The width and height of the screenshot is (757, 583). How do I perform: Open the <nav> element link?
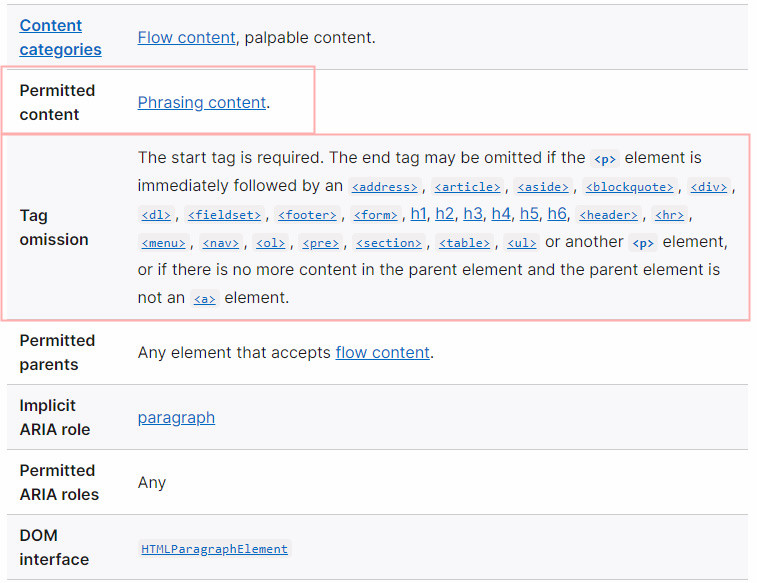[220, 243]
